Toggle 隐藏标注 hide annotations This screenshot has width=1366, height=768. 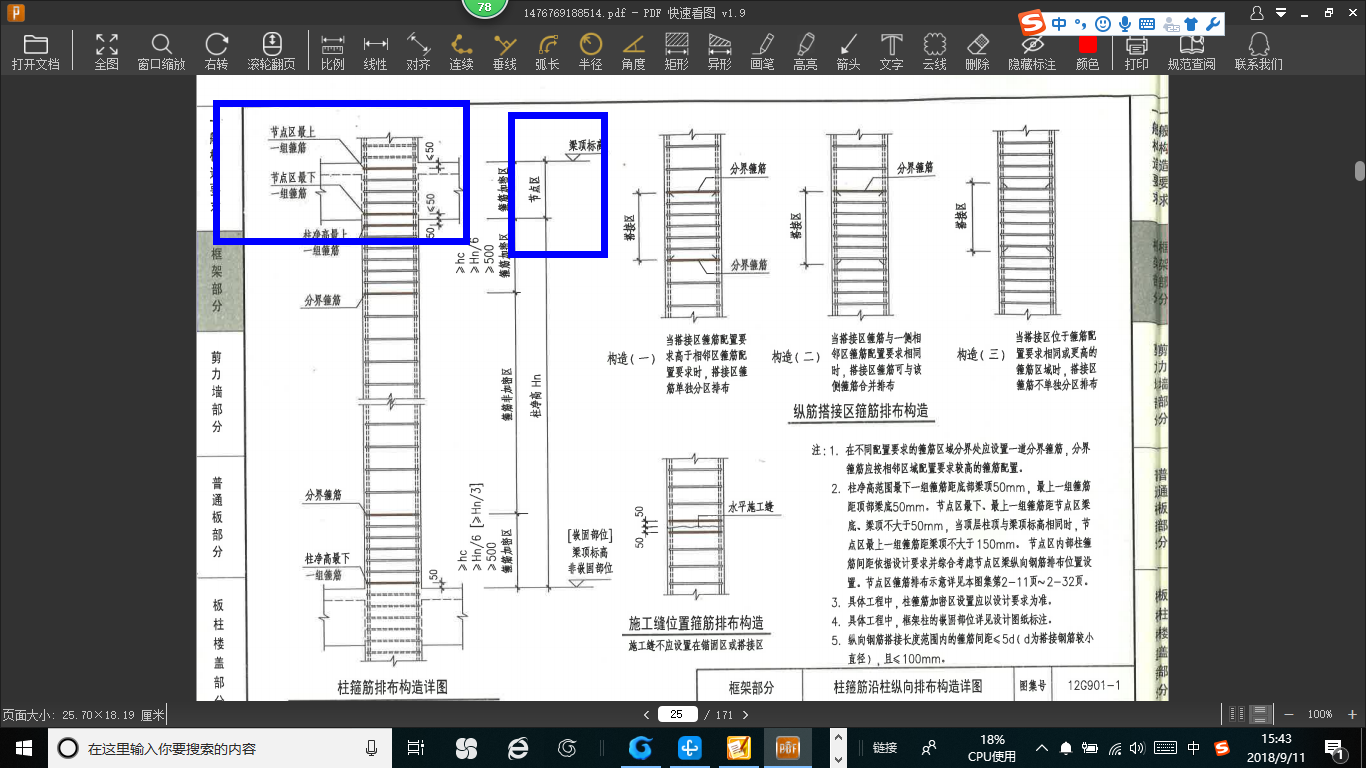pos(1032,52)
